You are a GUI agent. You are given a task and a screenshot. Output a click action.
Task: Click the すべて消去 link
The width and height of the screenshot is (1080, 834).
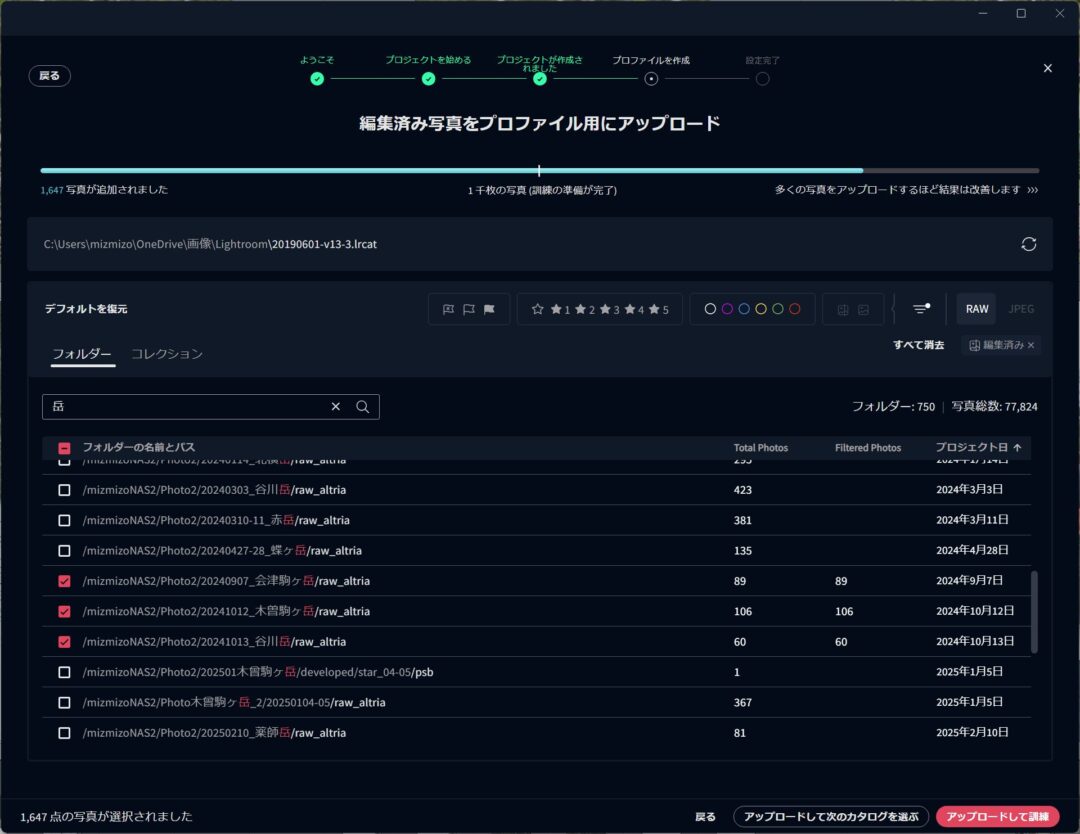(918, 345)
